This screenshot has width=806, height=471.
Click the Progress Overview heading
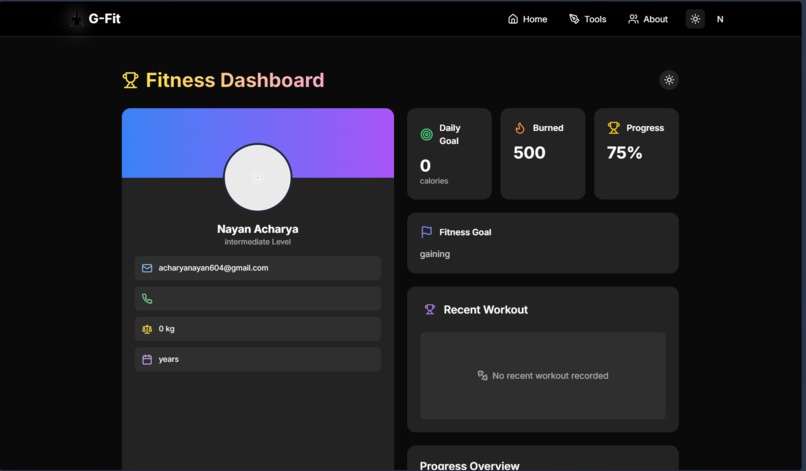click(x=469, y=465)
